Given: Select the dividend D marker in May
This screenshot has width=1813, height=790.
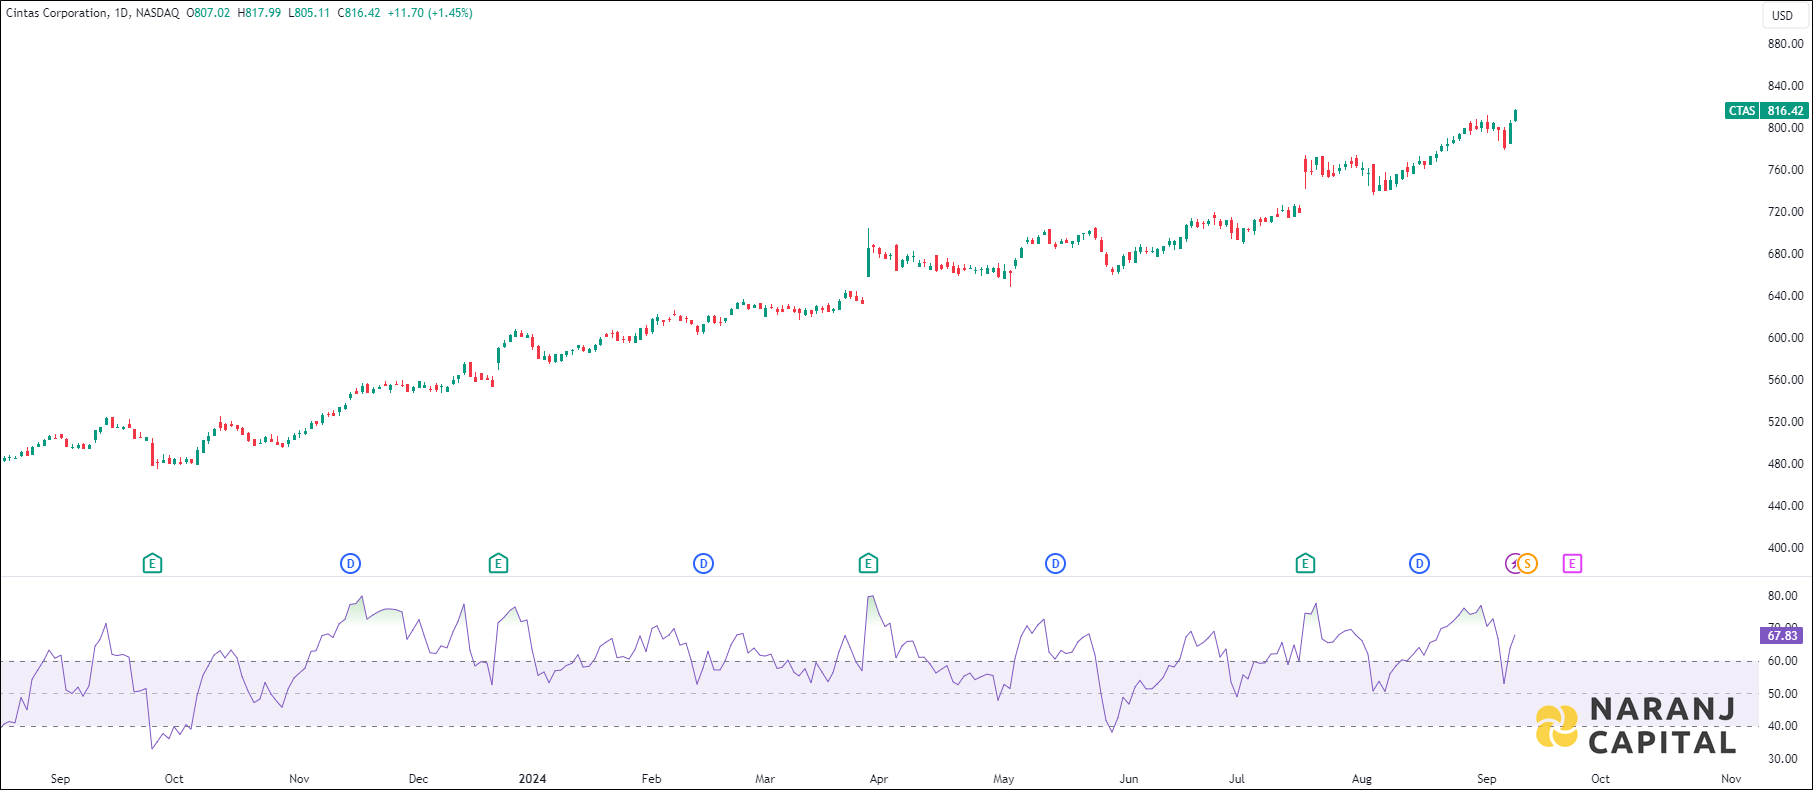Looking at the screenshot, I should pyautogui.click(x=1055, y=564).
